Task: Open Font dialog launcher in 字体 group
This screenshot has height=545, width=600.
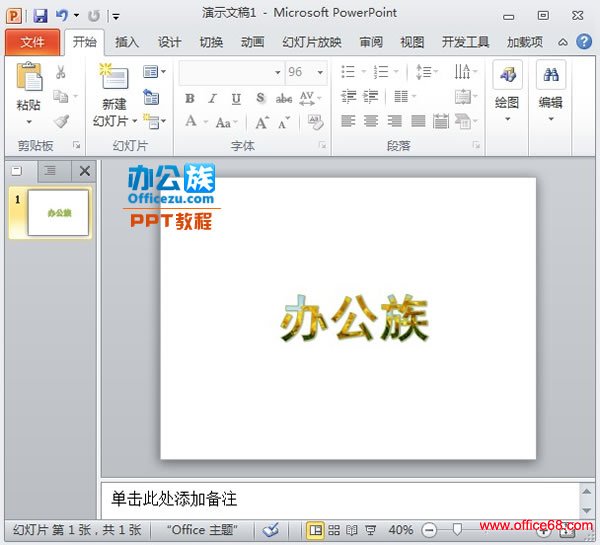Action: tap(323, 145)
